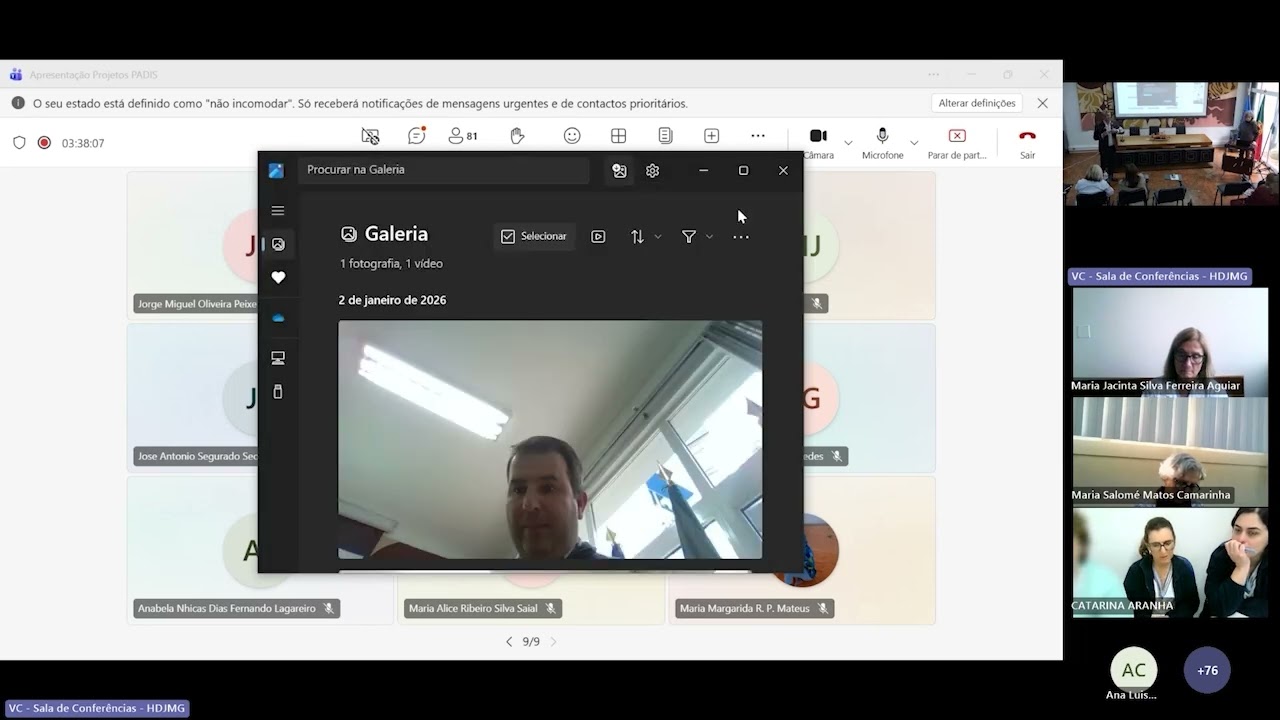Select the Gallery icon in Photos sidebar
Screen dimensions: 1280x720
(x=278, y=244)
